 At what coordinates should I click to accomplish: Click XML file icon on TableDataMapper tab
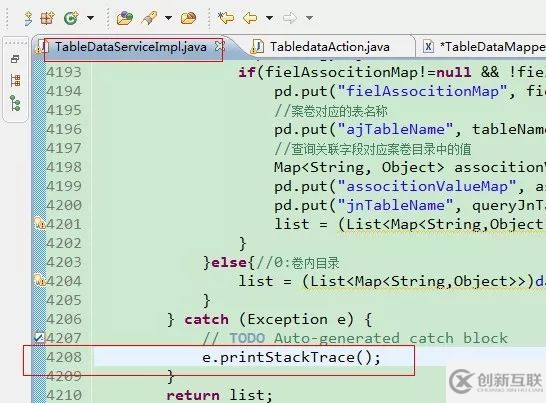(x=428, y=46)
